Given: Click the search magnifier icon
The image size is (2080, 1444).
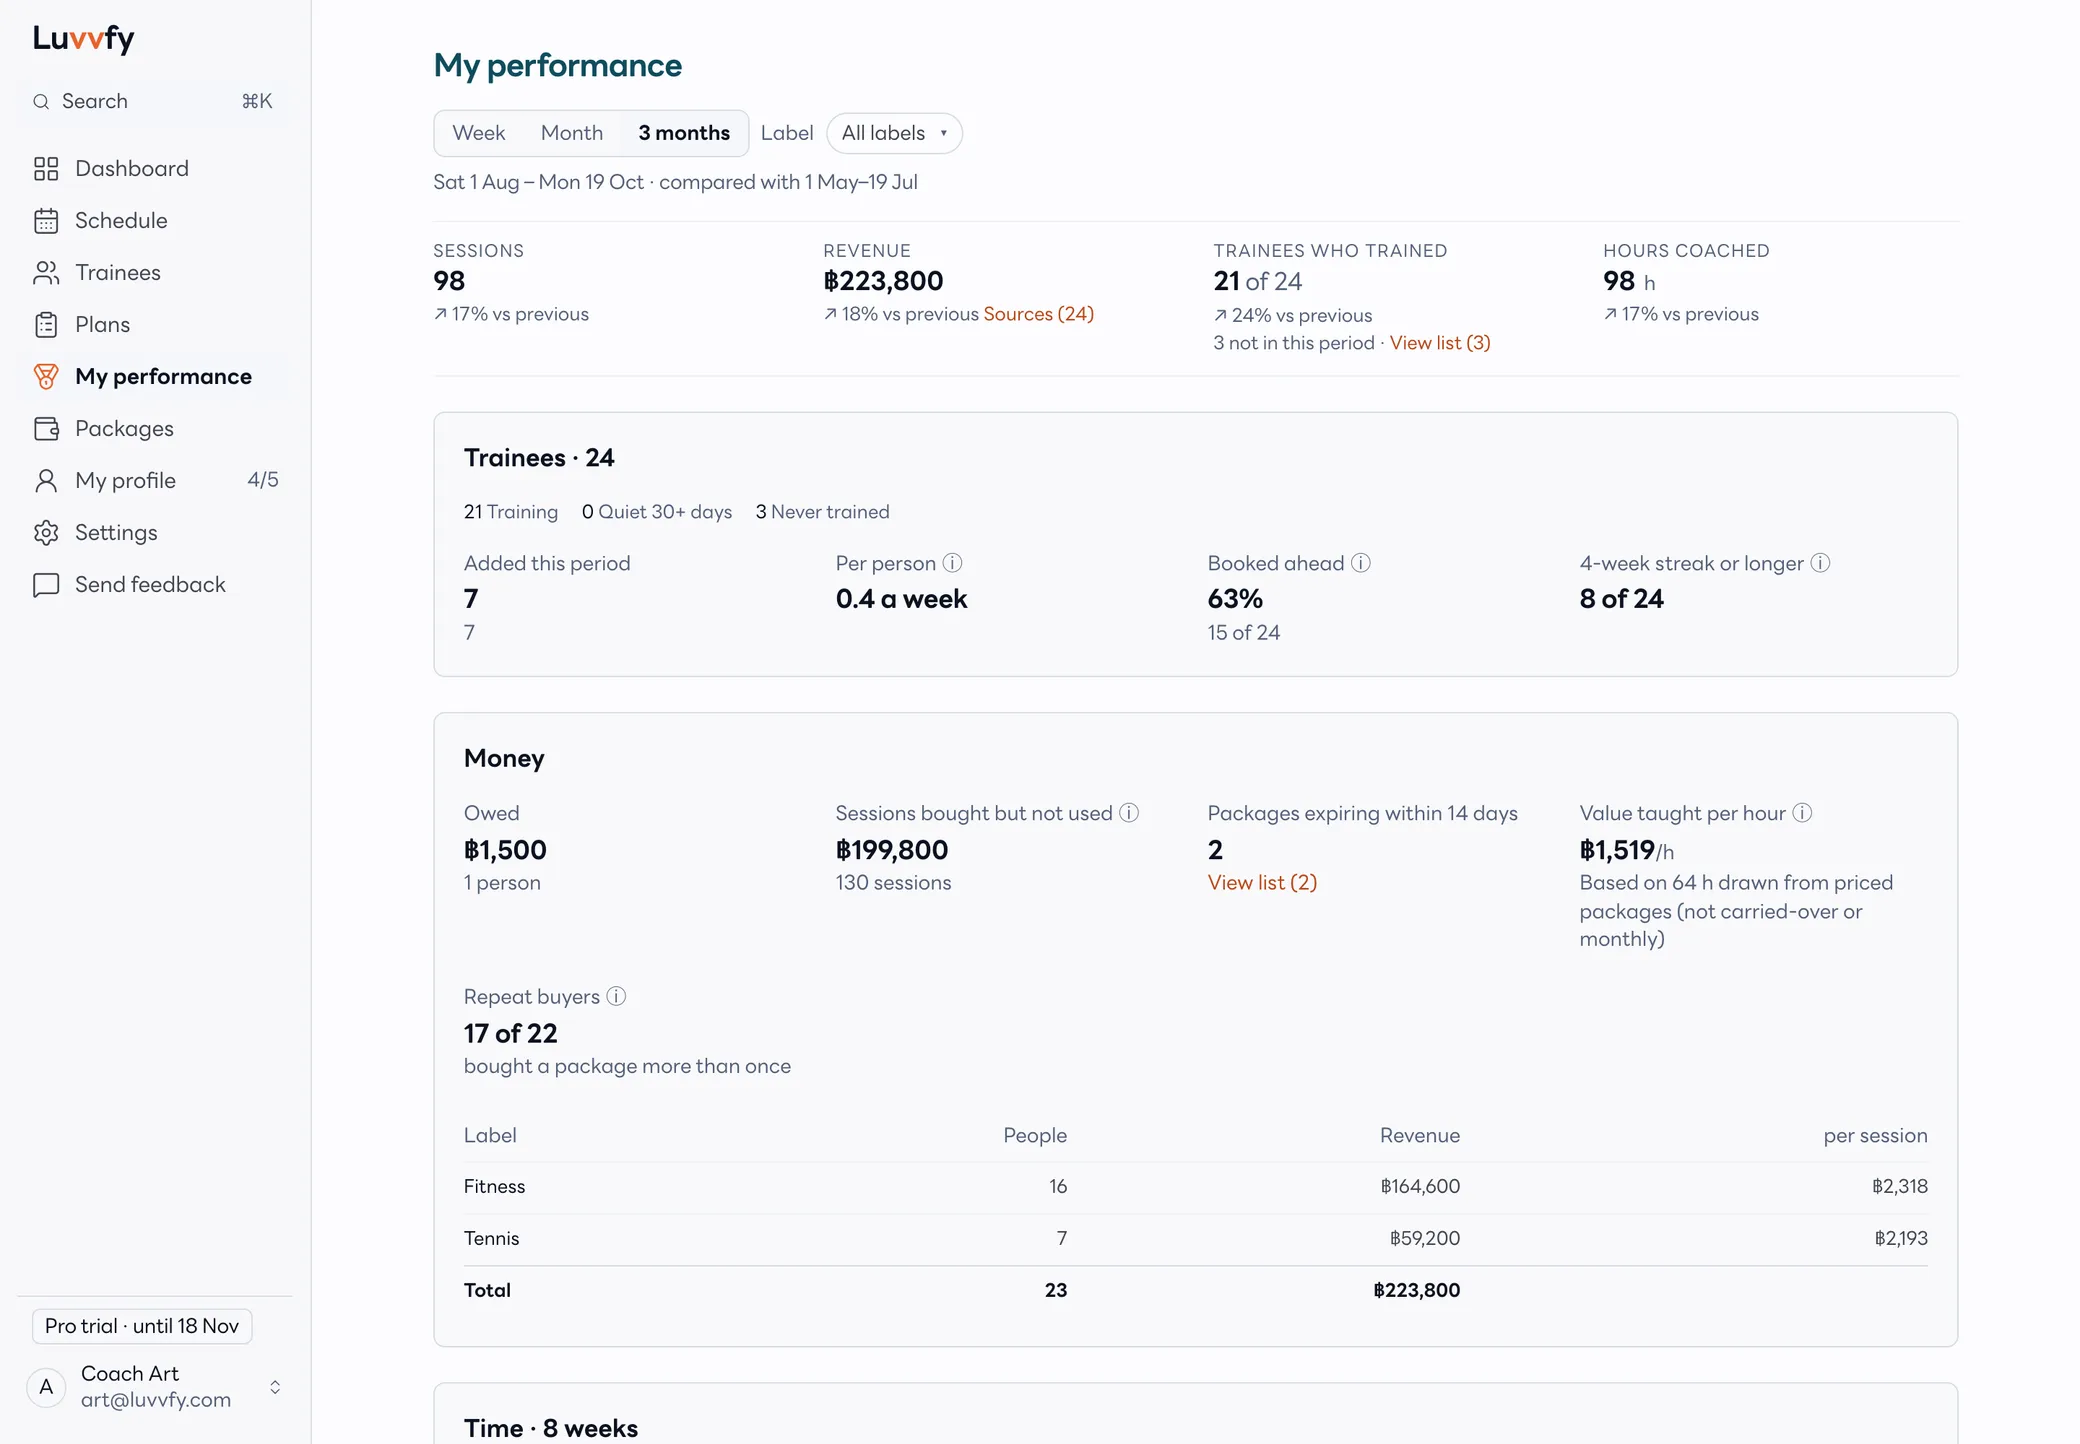Looking at the screenshot, I should click(41, 101).
